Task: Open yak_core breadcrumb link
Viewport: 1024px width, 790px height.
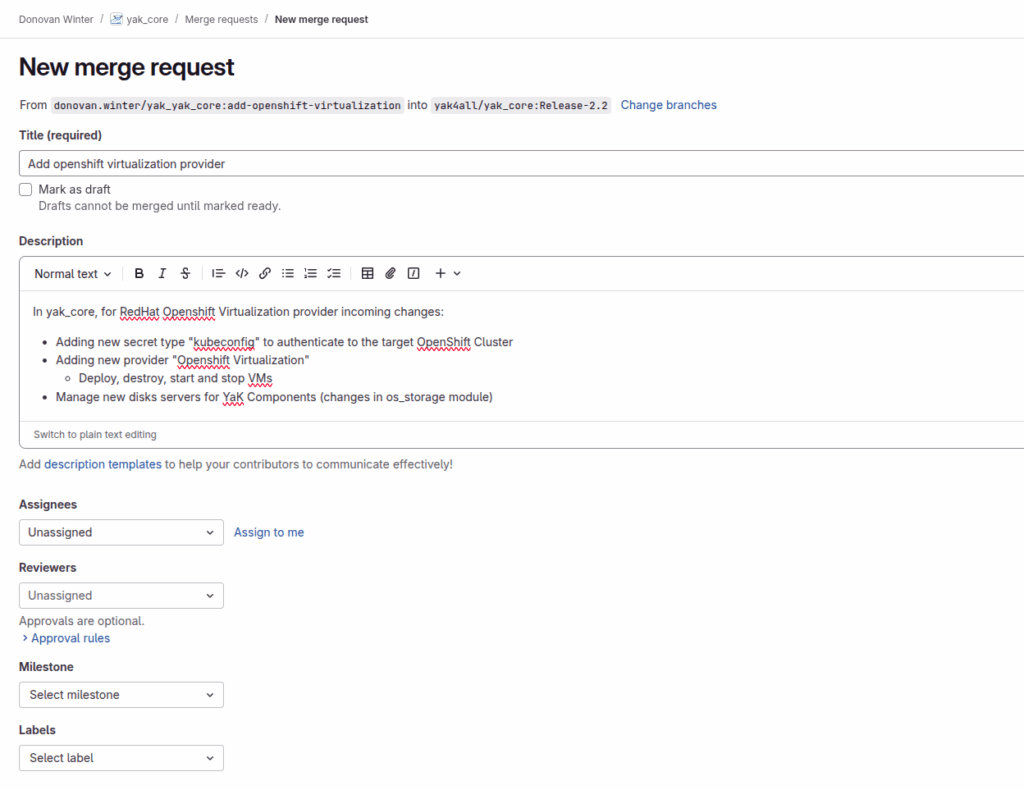Action: coord(147,20)
